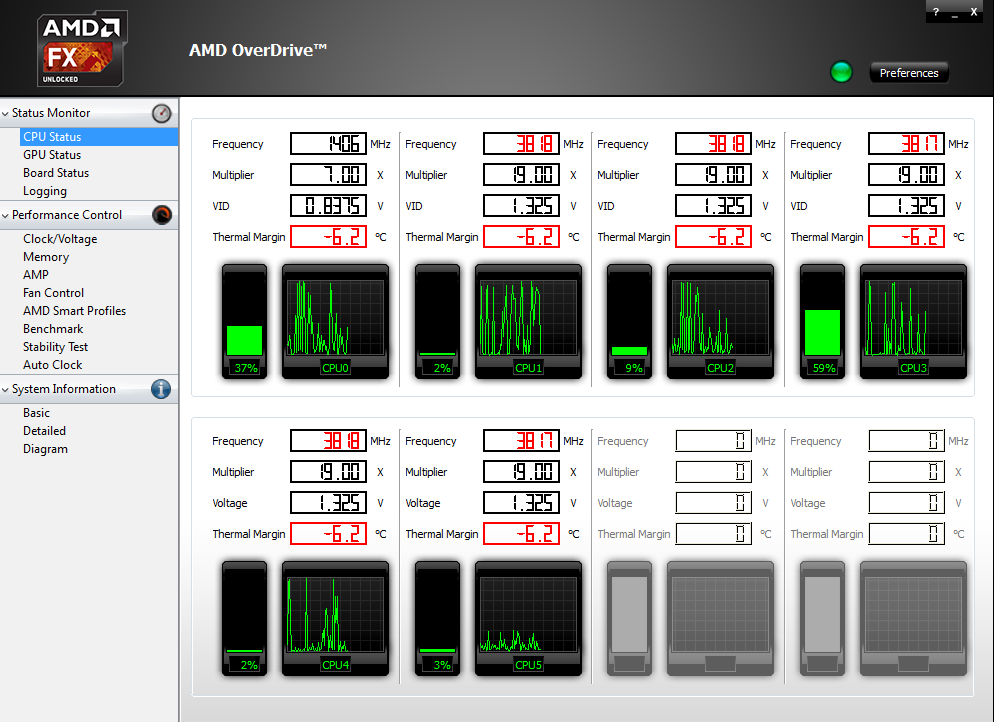Open the Auto Clock page
This screenshot has height=722, width=994.
pyautogui.click(x=53, y=365)
